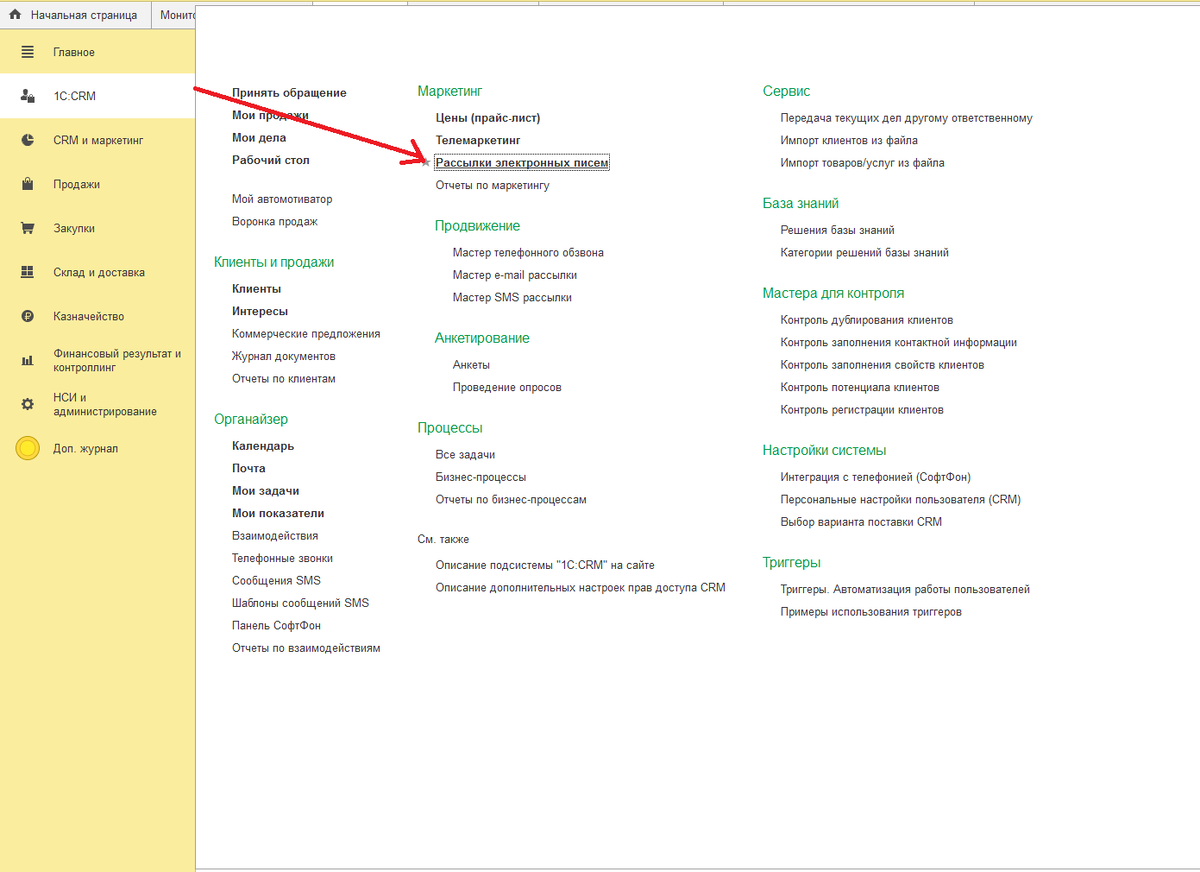Click the 1C:CRM person icon

tap(29, 96)
